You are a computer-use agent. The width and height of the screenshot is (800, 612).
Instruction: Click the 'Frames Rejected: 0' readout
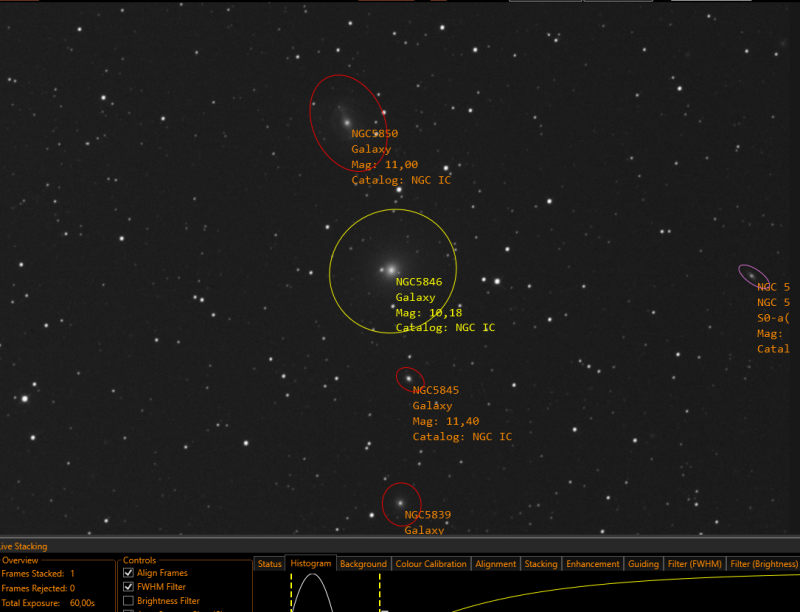tap(38, 588)
